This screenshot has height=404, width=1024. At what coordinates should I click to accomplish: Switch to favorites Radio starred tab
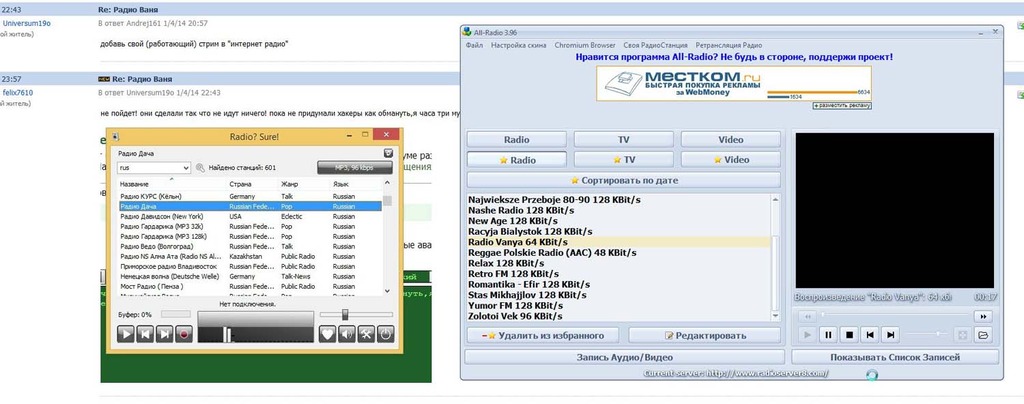pos(517,160)
